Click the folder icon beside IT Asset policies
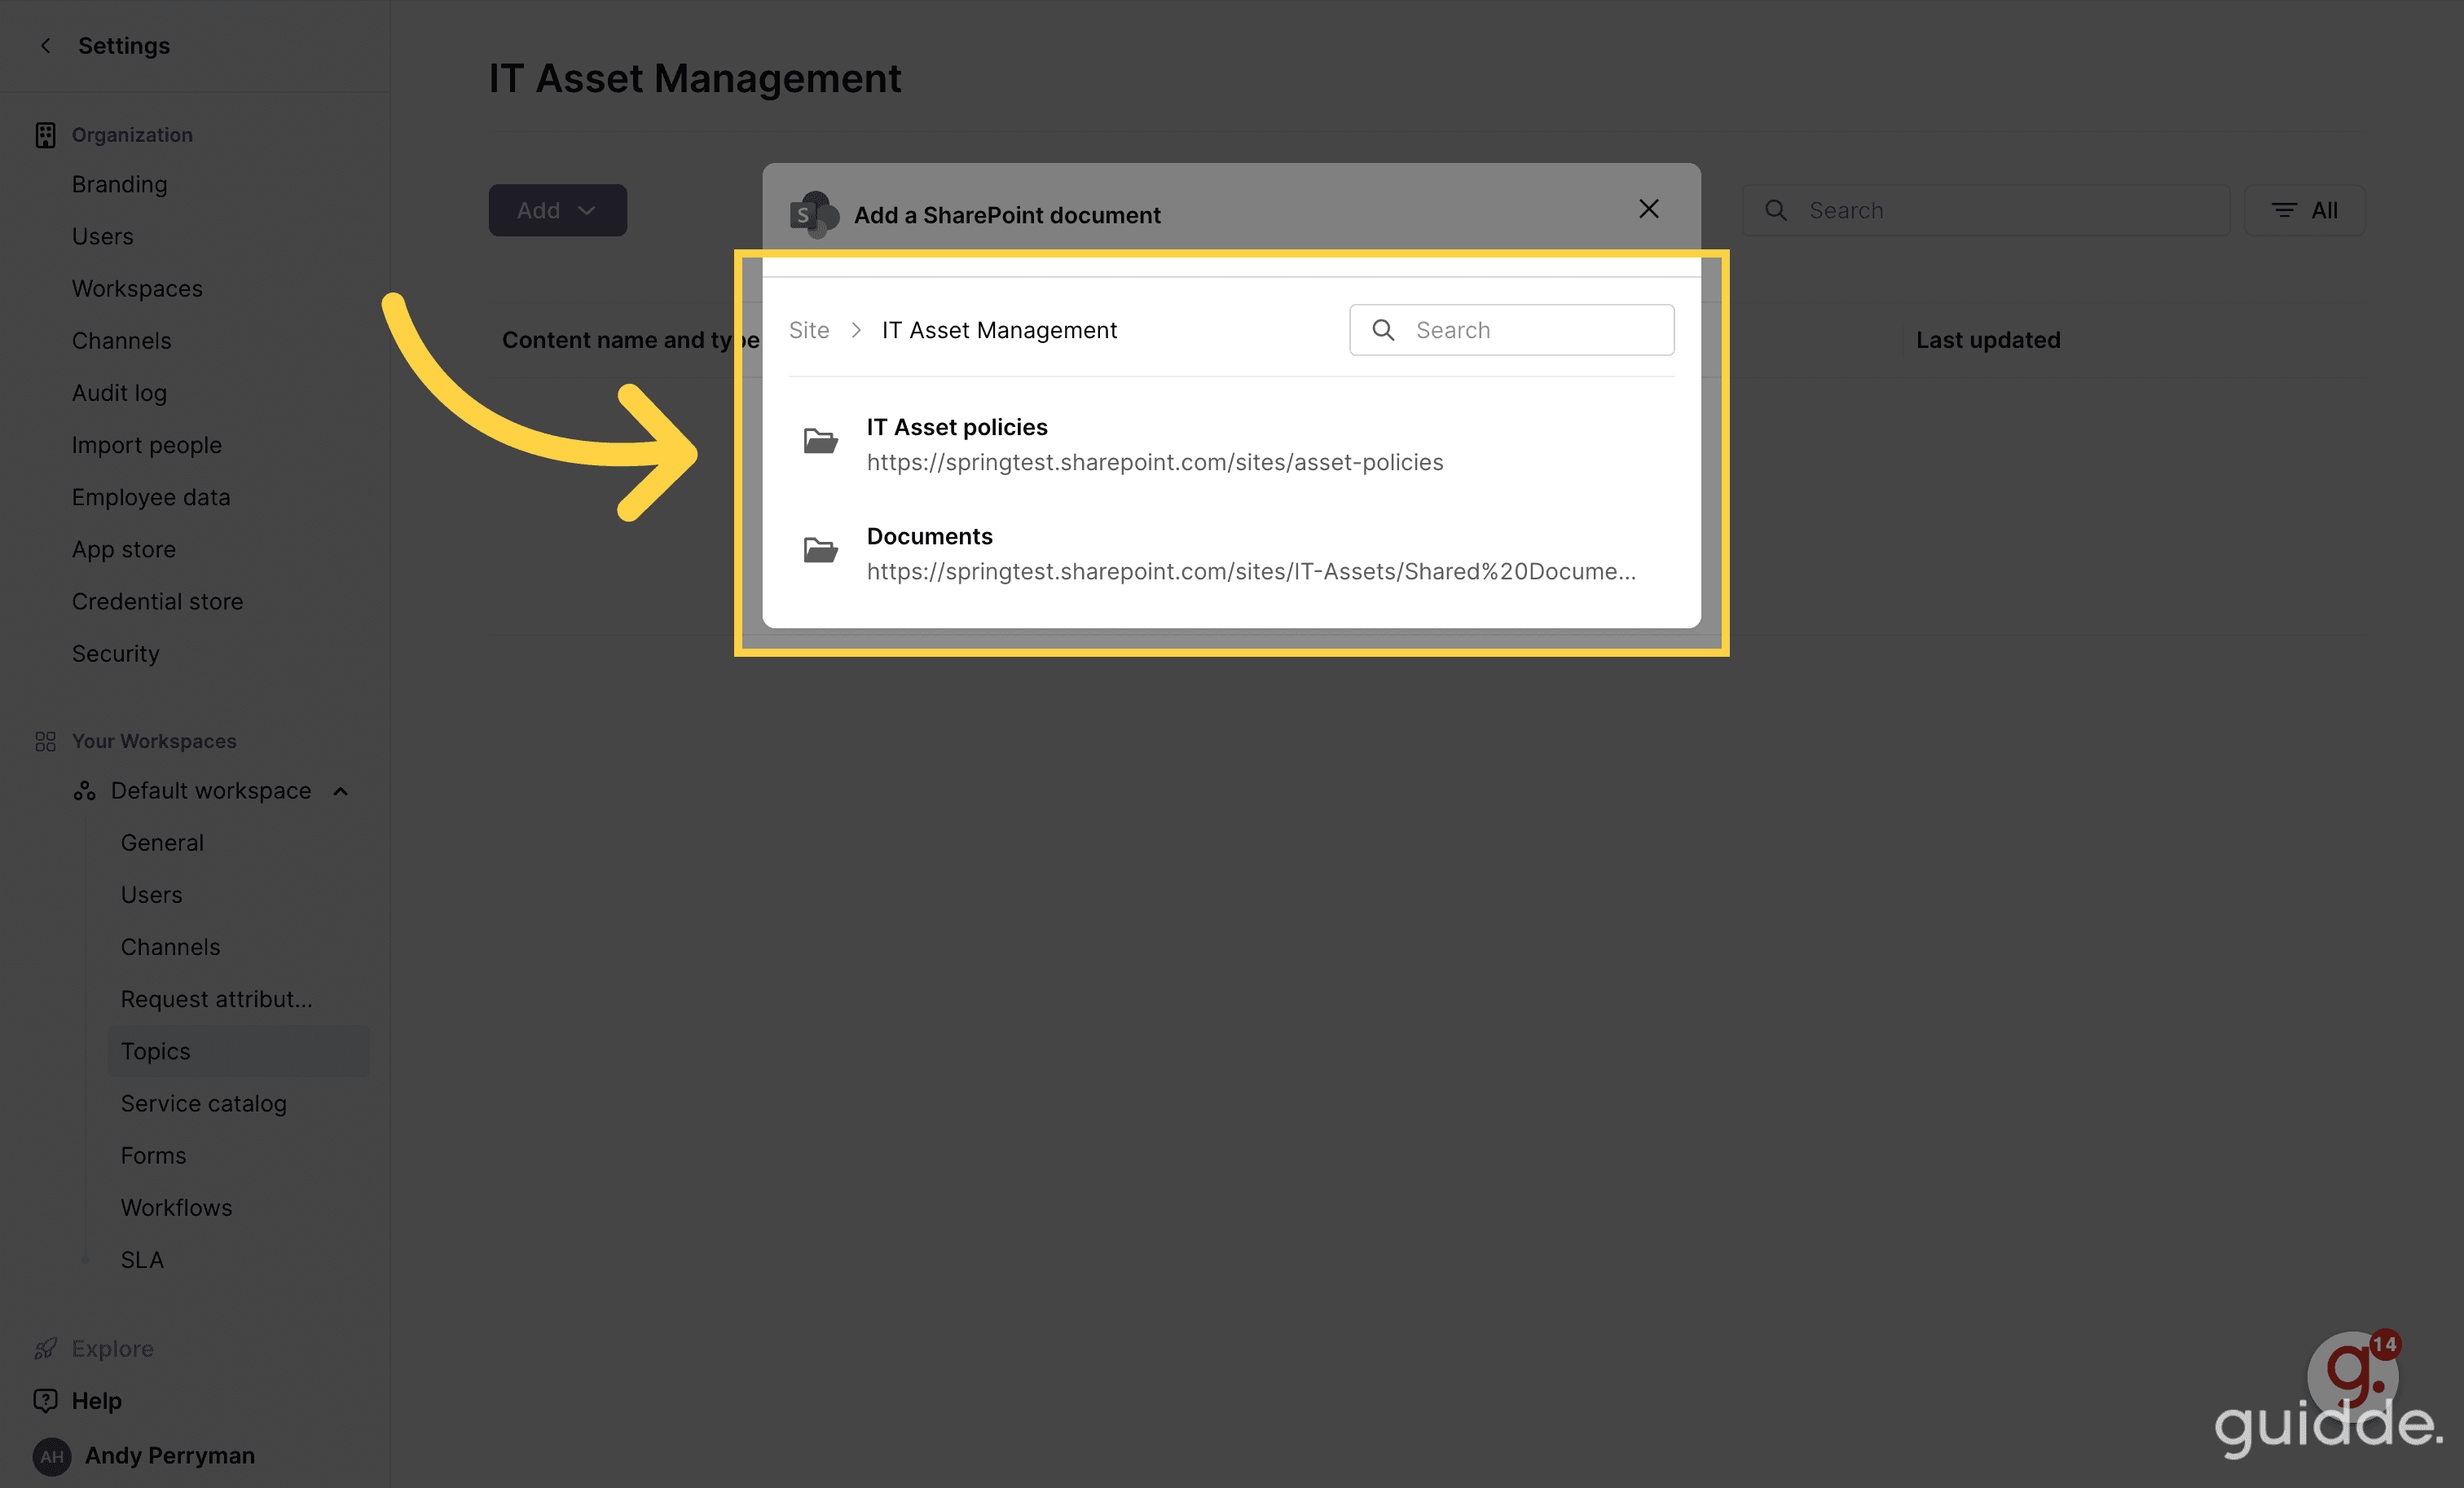 click(x=820, y=441)
